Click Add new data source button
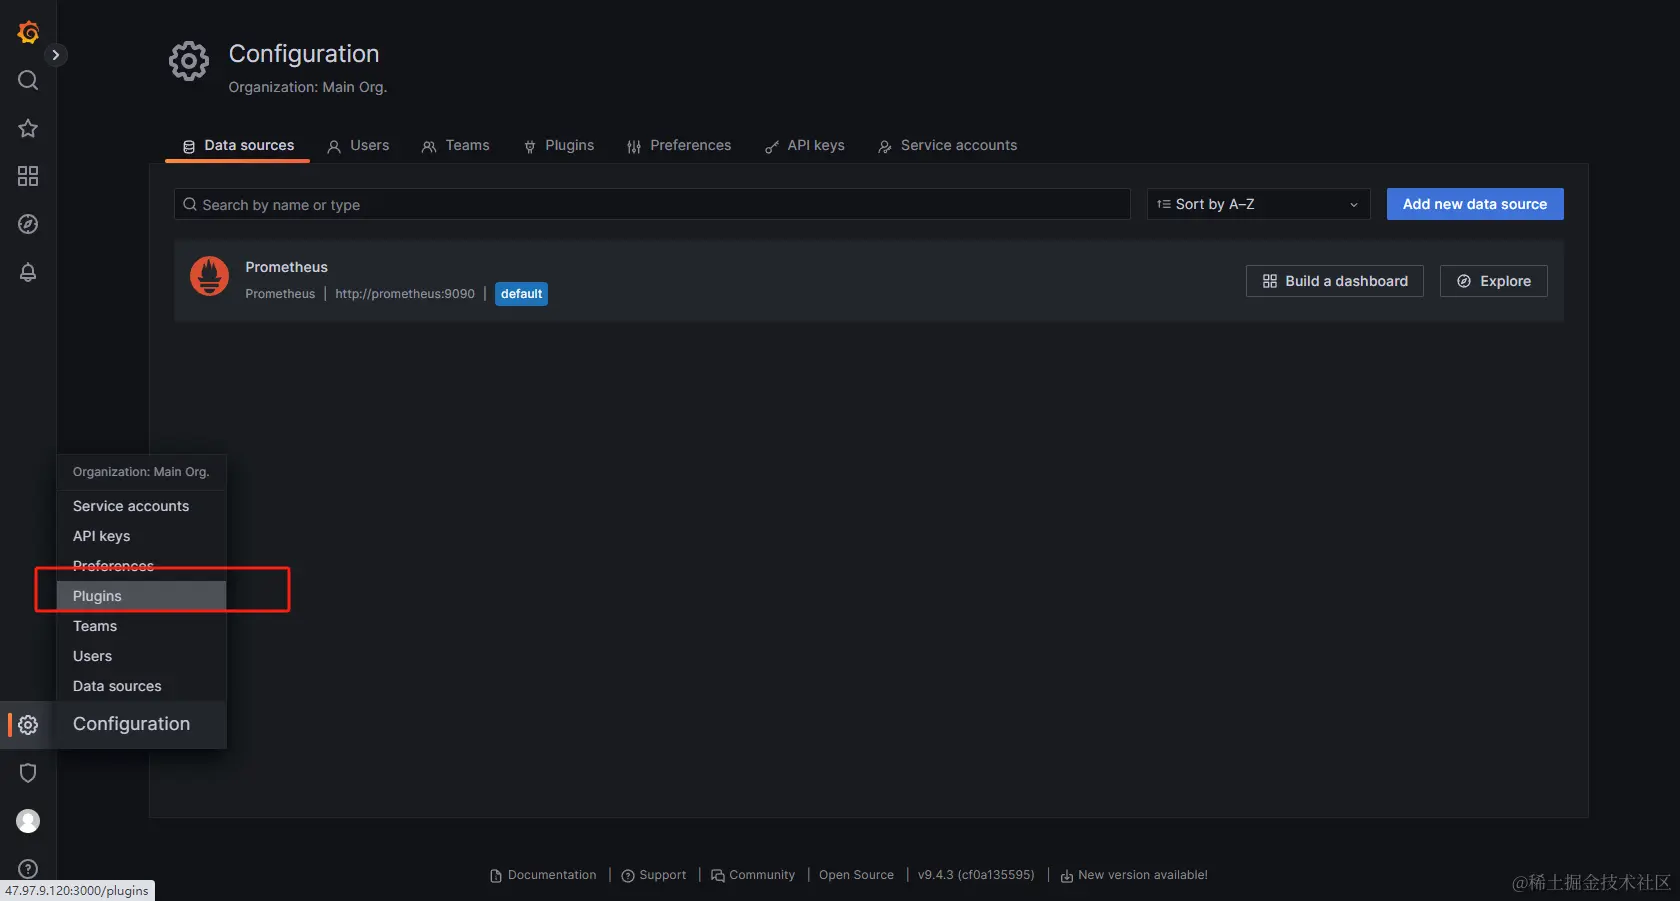The height and width of the screenshot is (901, 1680). point(1475,204)
